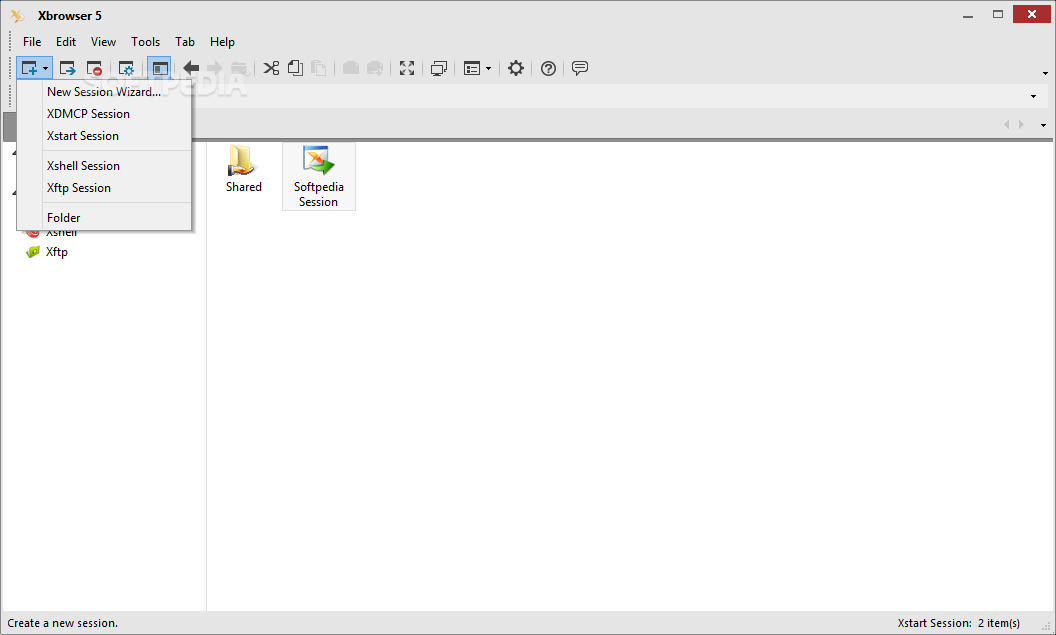Screen dimensions: 1056x635
Task: Open Session Properties gear-window icon
Action: point(126,68)
